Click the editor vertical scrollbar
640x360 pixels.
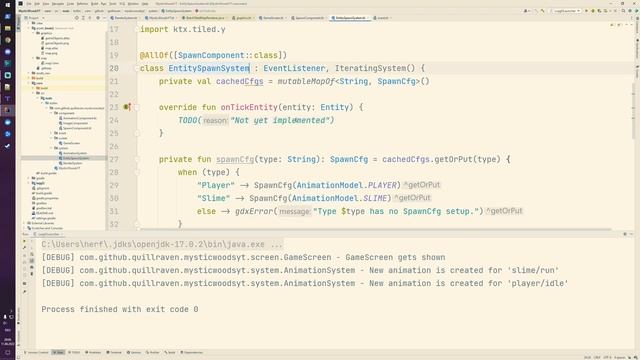pos(633,110)
